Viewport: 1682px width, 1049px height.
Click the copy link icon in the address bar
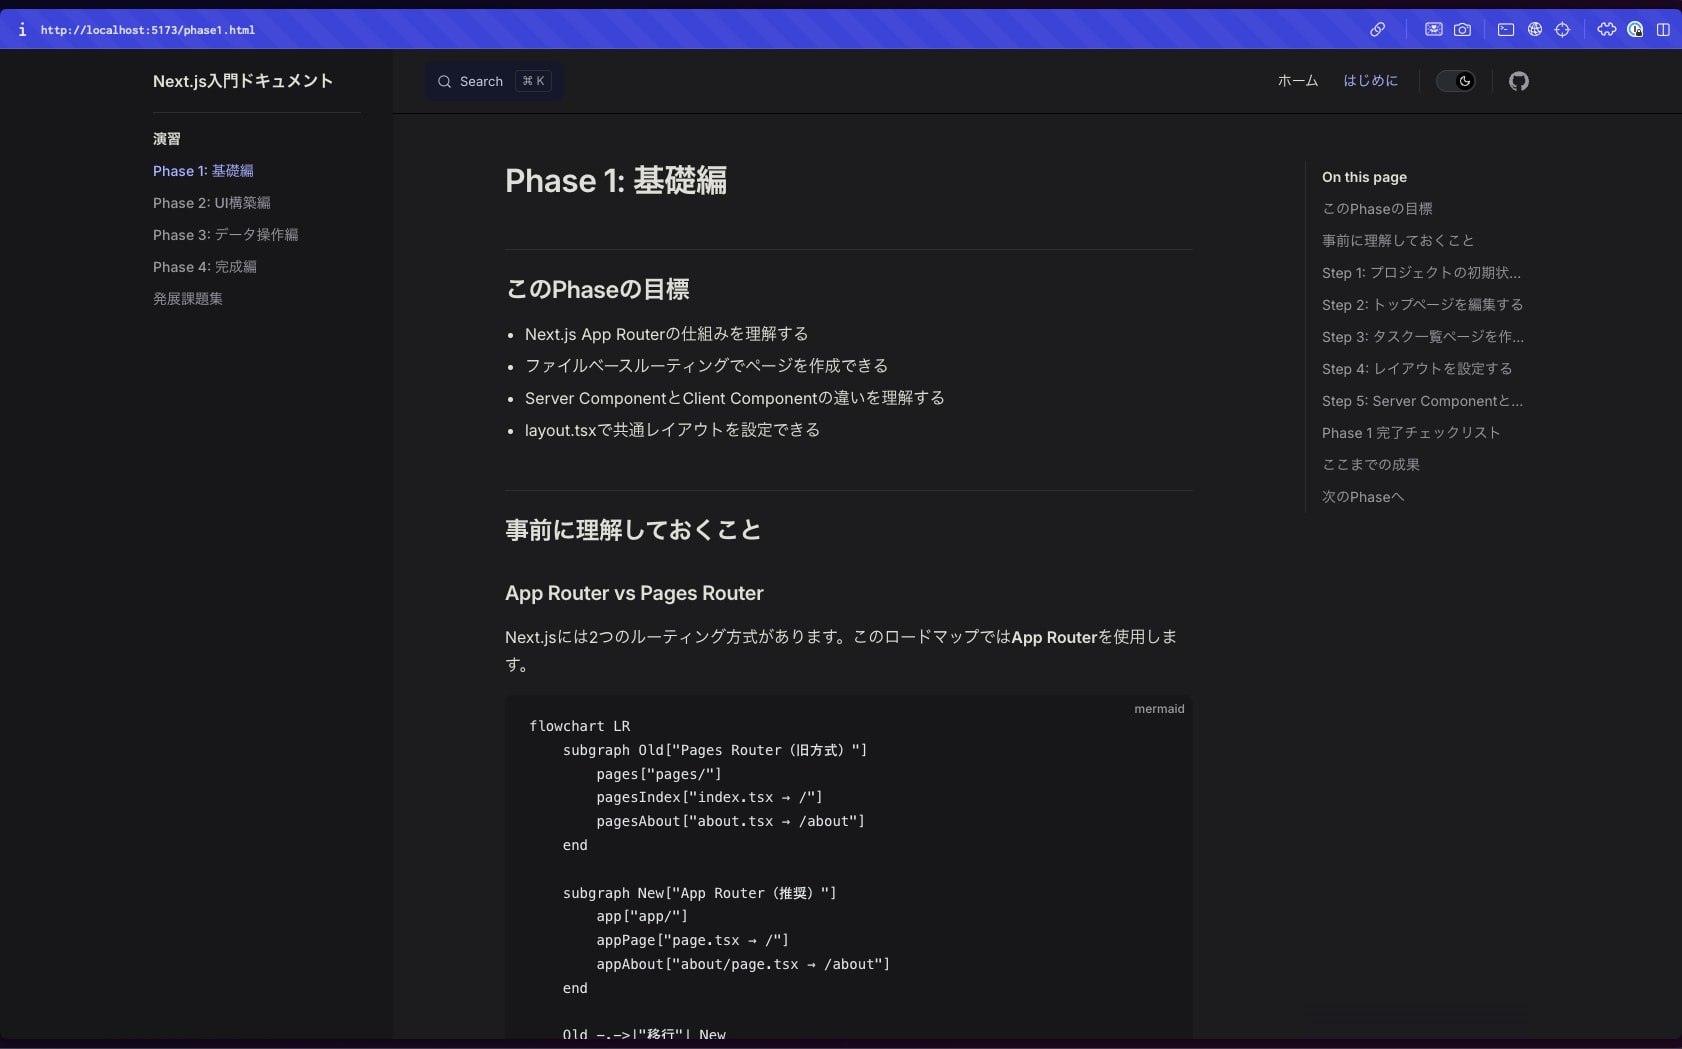1377,30
